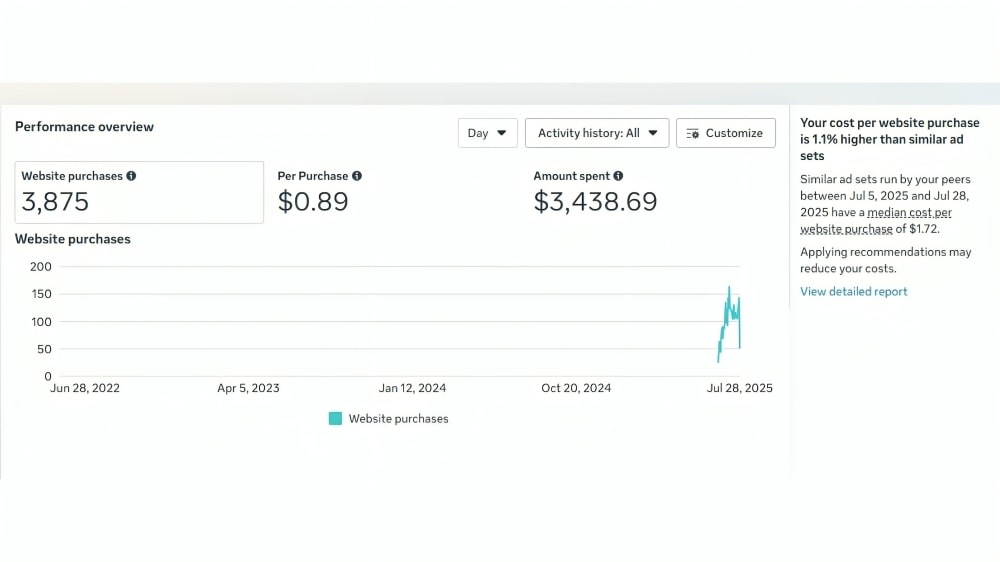The width and height of the screenshot is (1000, 562).
Task: Click the Jan 12, 2024 axis date
Action: pyautogui.click(x=412, y=388)
